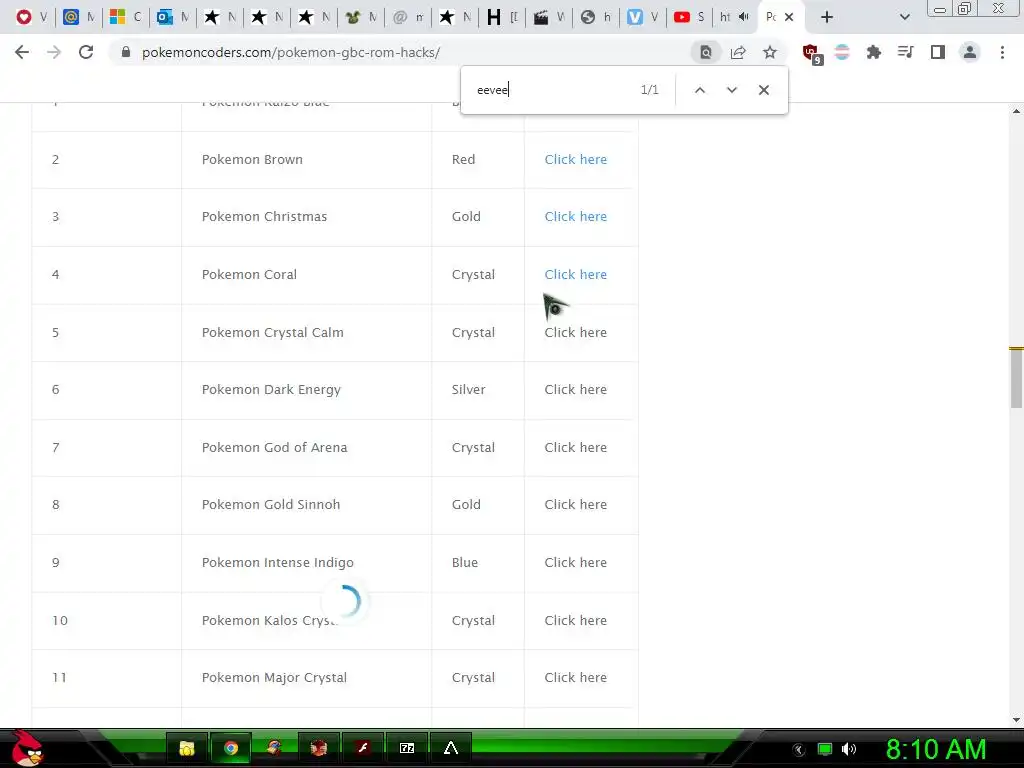The width and height of the screenshot is (1024, 768).
Task: Select the Pokemon Dark Energy text
Action: coord(271,389)
